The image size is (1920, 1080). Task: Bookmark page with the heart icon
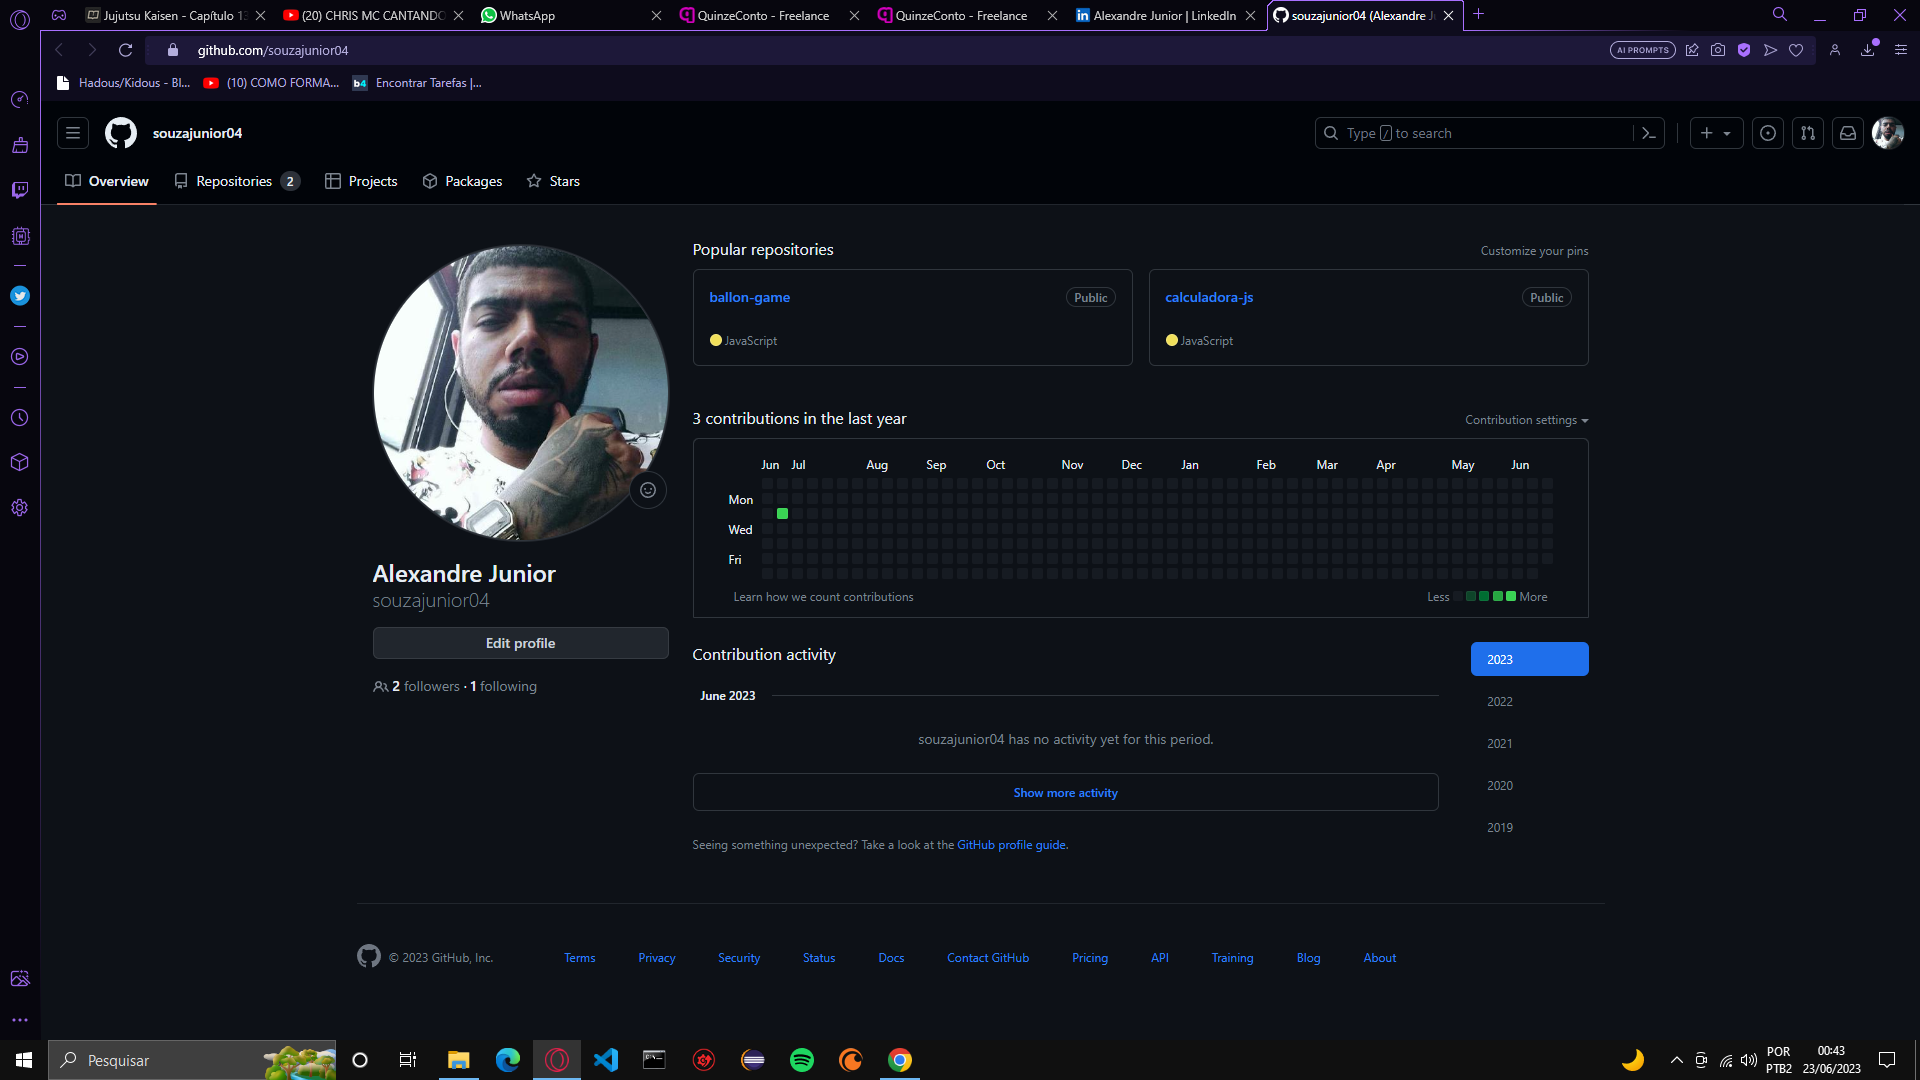coord(1796,50)
